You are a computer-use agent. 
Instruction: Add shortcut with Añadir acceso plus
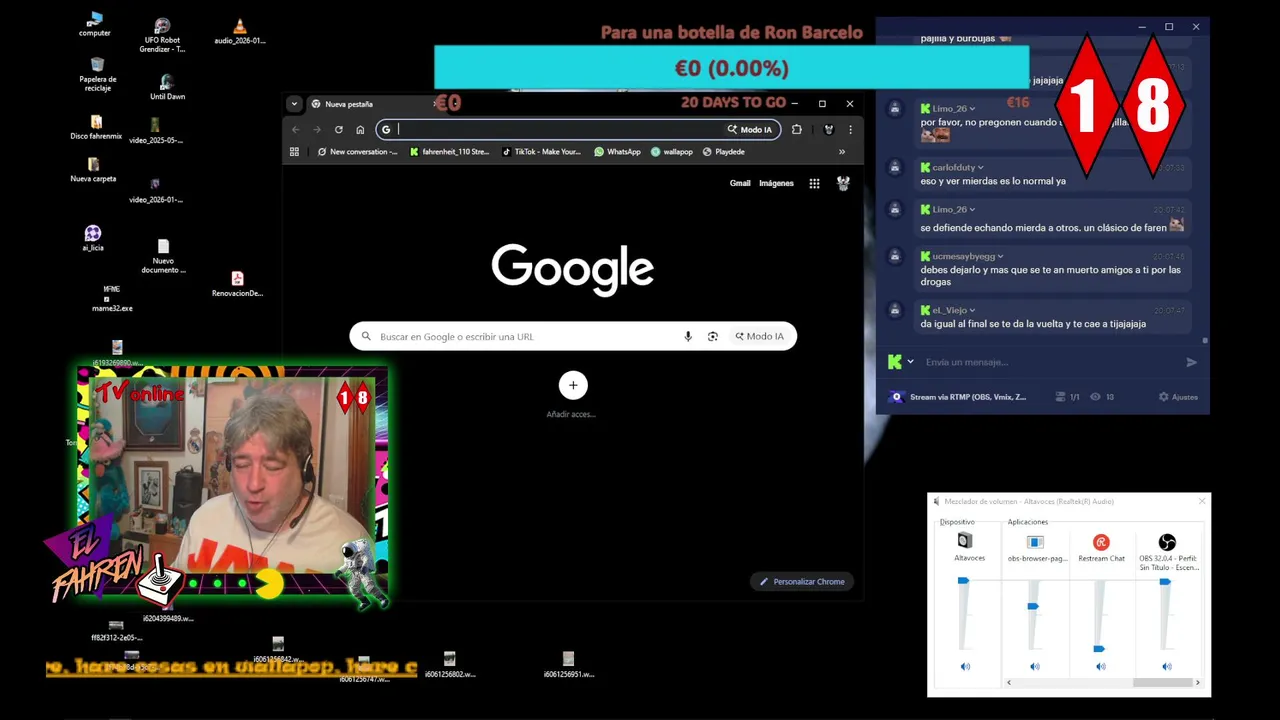pos(573,385)
